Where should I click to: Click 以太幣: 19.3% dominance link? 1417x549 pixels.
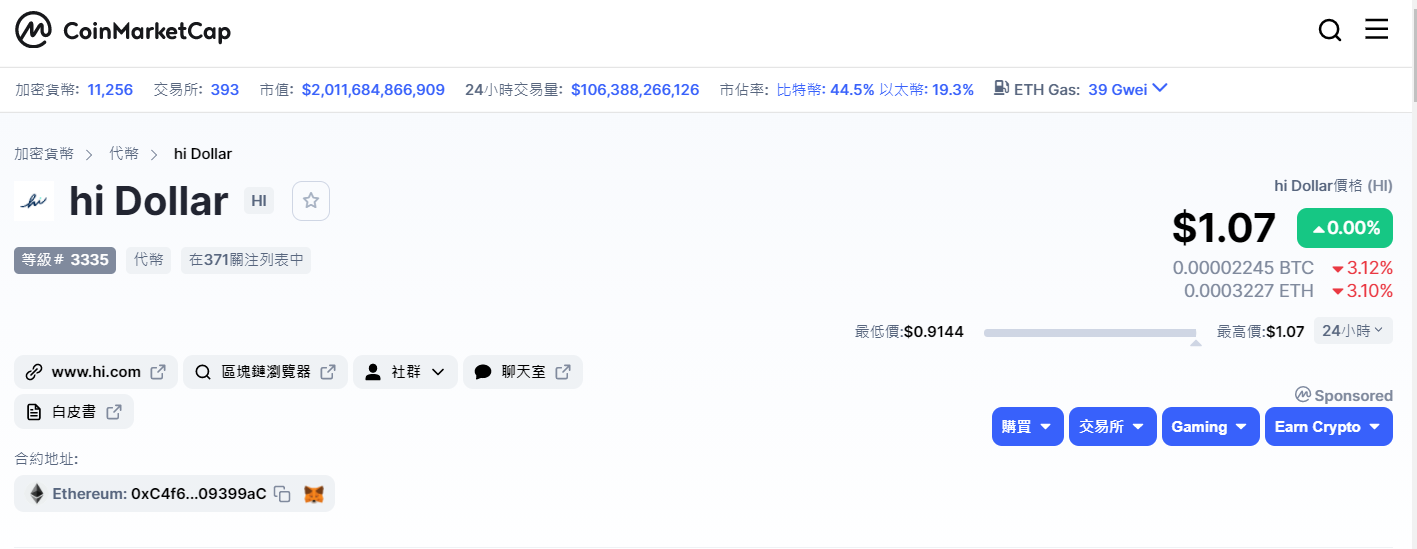[x=927, y=89]
